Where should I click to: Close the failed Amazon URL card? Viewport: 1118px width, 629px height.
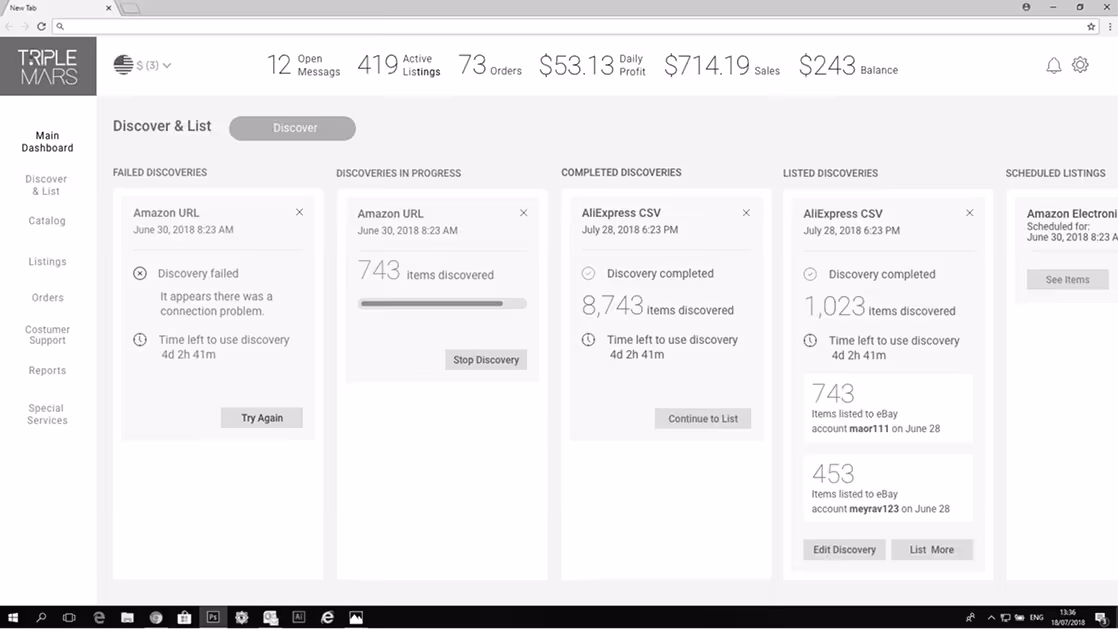tap(299, 213)
